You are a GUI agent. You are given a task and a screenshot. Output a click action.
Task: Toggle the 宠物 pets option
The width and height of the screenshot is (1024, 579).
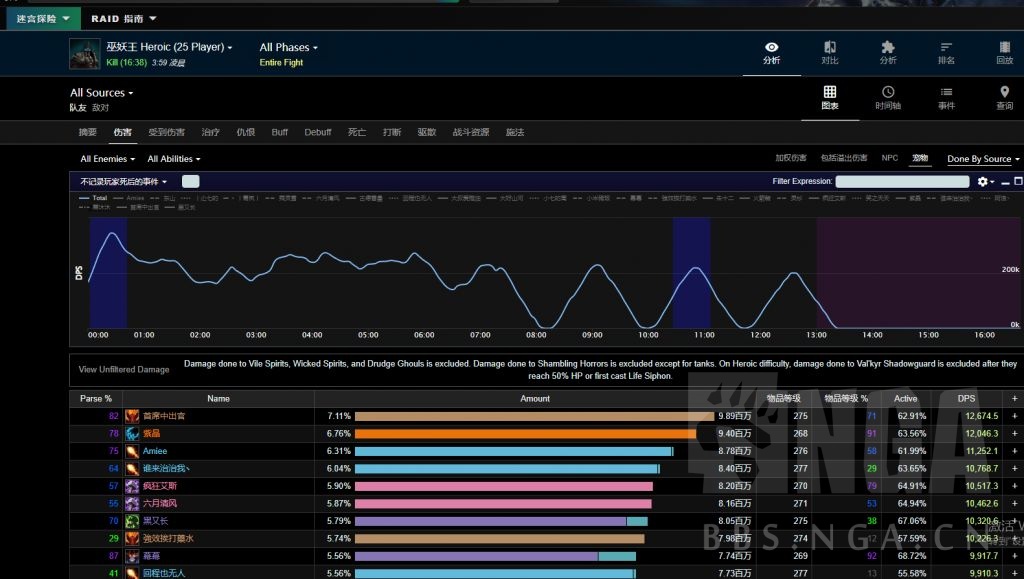click(x=920, y=158)
